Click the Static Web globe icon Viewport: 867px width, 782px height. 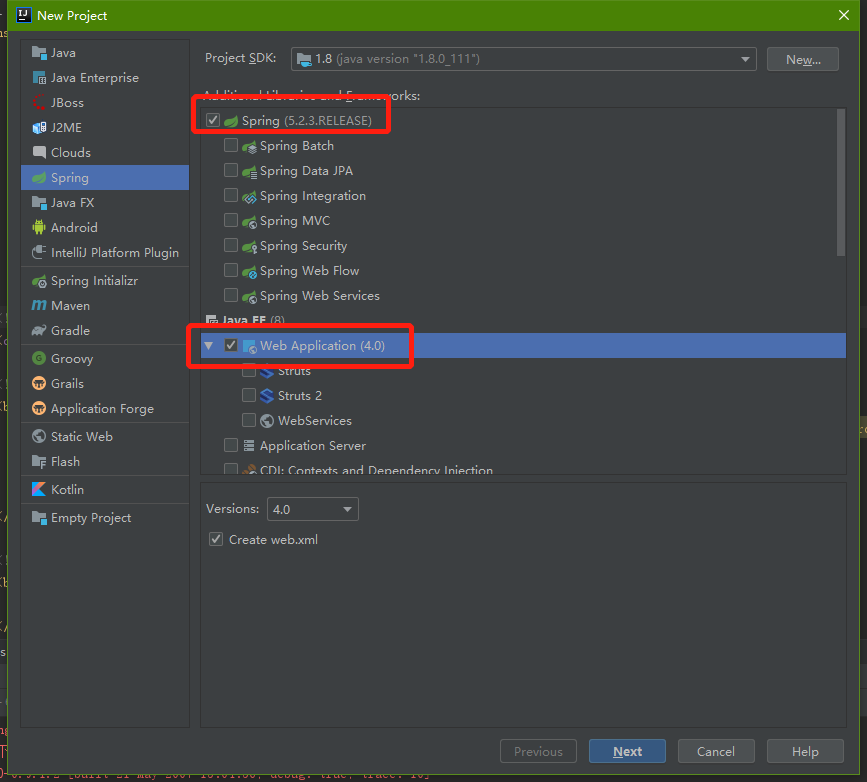tap(39, 437)
